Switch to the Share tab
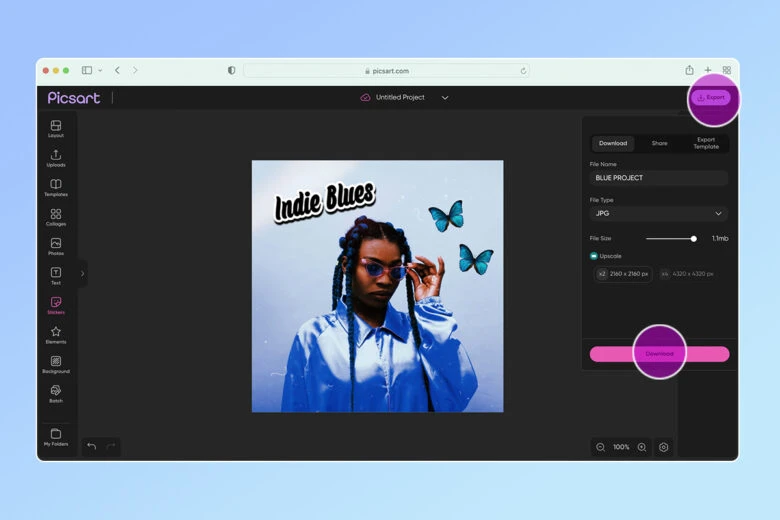780x520 pixels. pyautogui.click(x=659, y=143)
